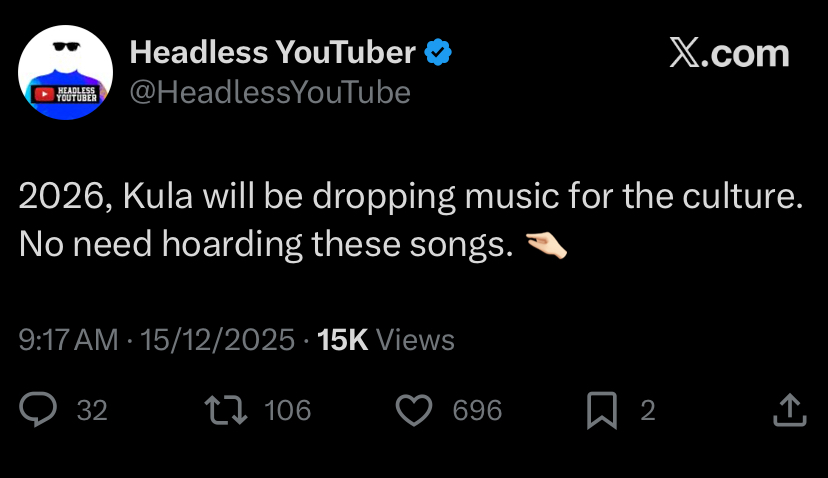The image size is (828, 478).
Task: Tap the share upload icon
Action: coord(789,410)
